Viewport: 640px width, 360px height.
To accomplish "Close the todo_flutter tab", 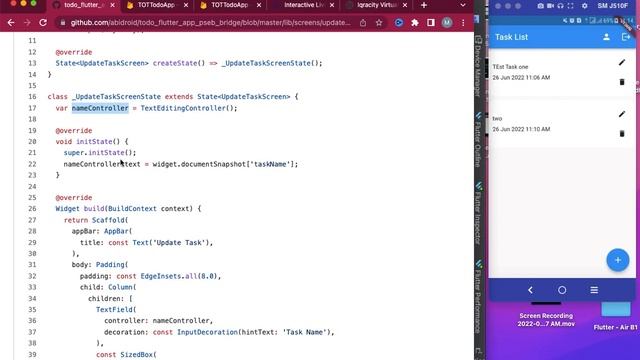I will 113,5.
